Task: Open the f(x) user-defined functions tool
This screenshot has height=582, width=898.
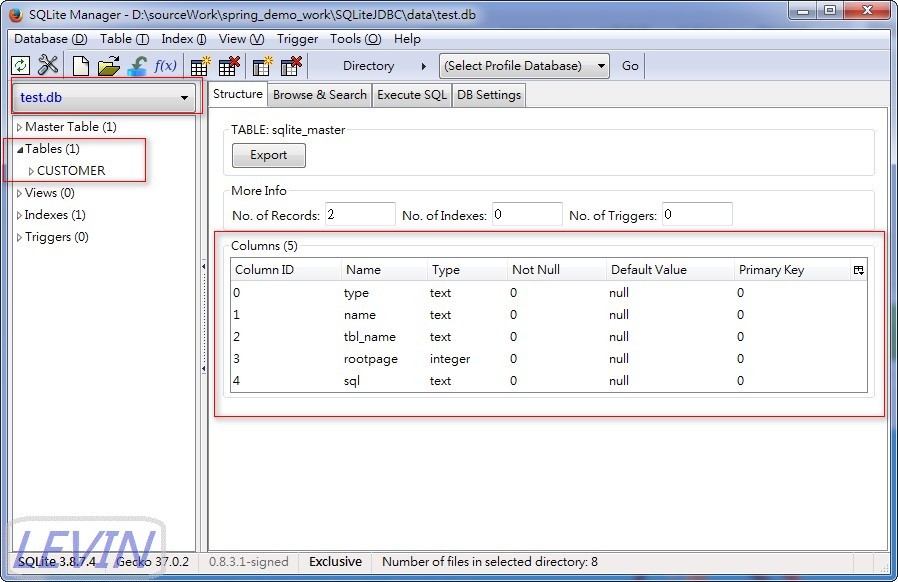Action: click(164, 65)
